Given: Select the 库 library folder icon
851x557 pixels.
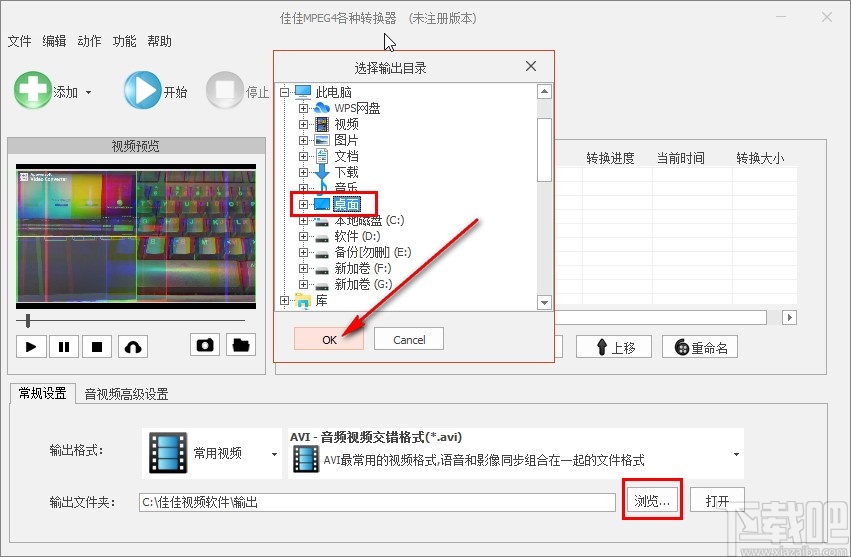Looking at the screenshot, I should pyautogui.click(x=303, y=300).
